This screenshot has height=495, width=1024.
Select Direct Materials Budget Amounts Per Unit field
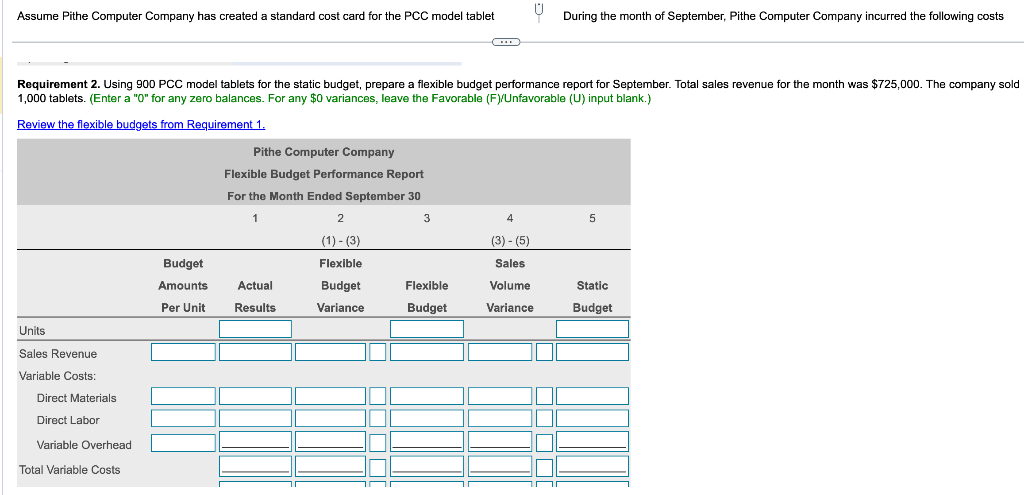pos(184,396)
